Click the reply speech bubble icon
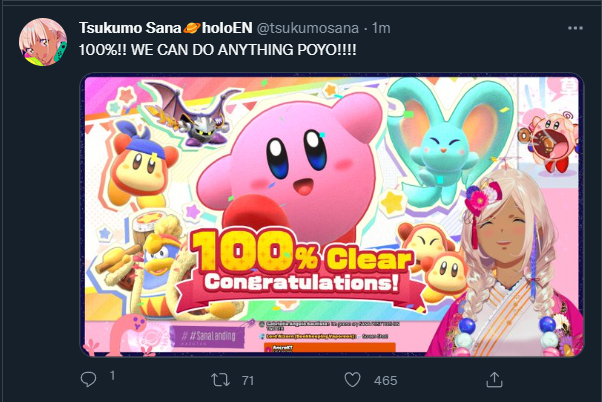 [x=87, y=380]
